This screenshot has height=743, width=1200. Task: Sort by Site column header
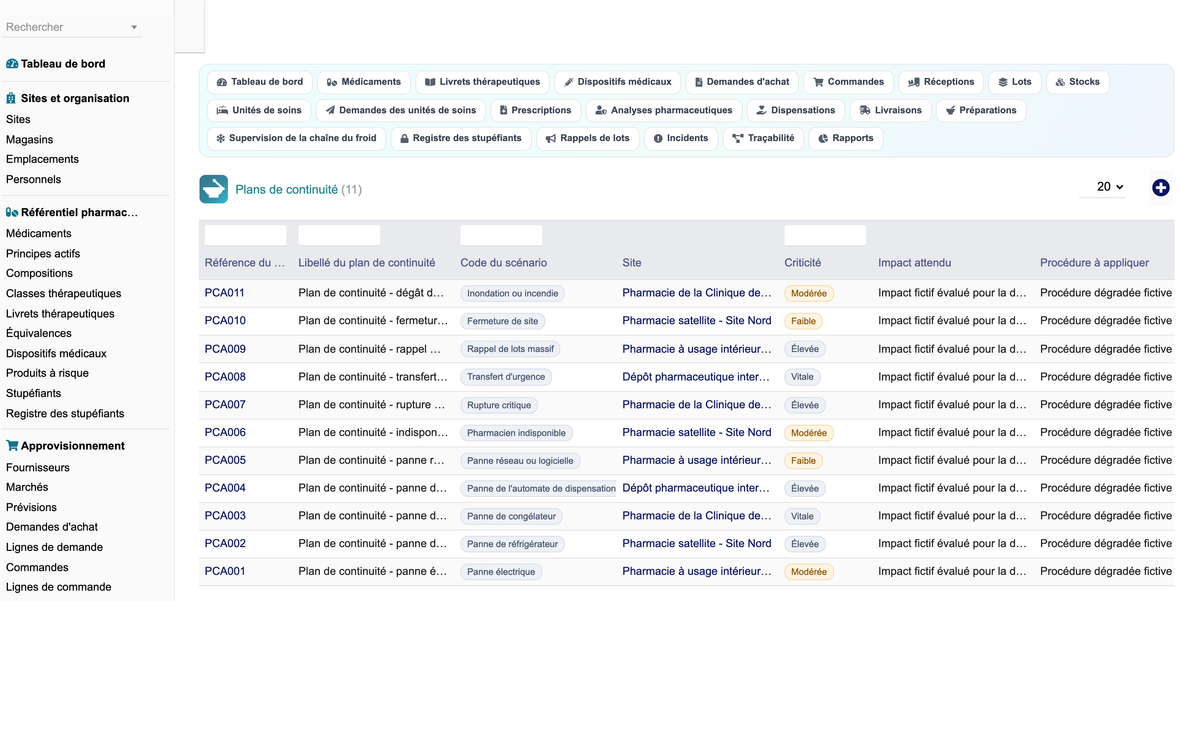coord(632,263)
